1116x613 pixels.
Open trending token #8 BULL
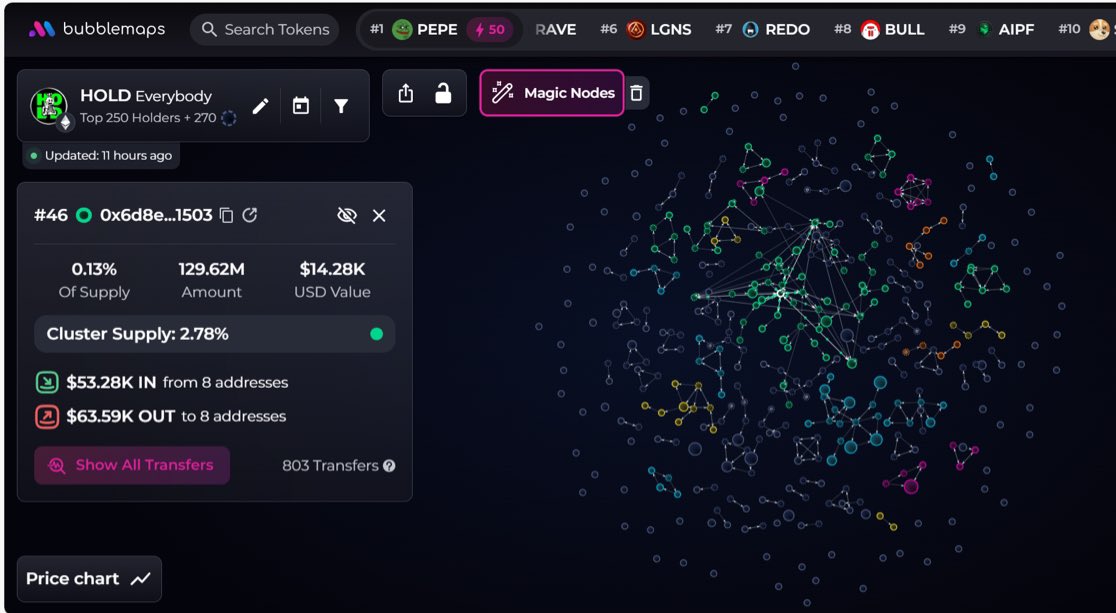click(880, 29)
